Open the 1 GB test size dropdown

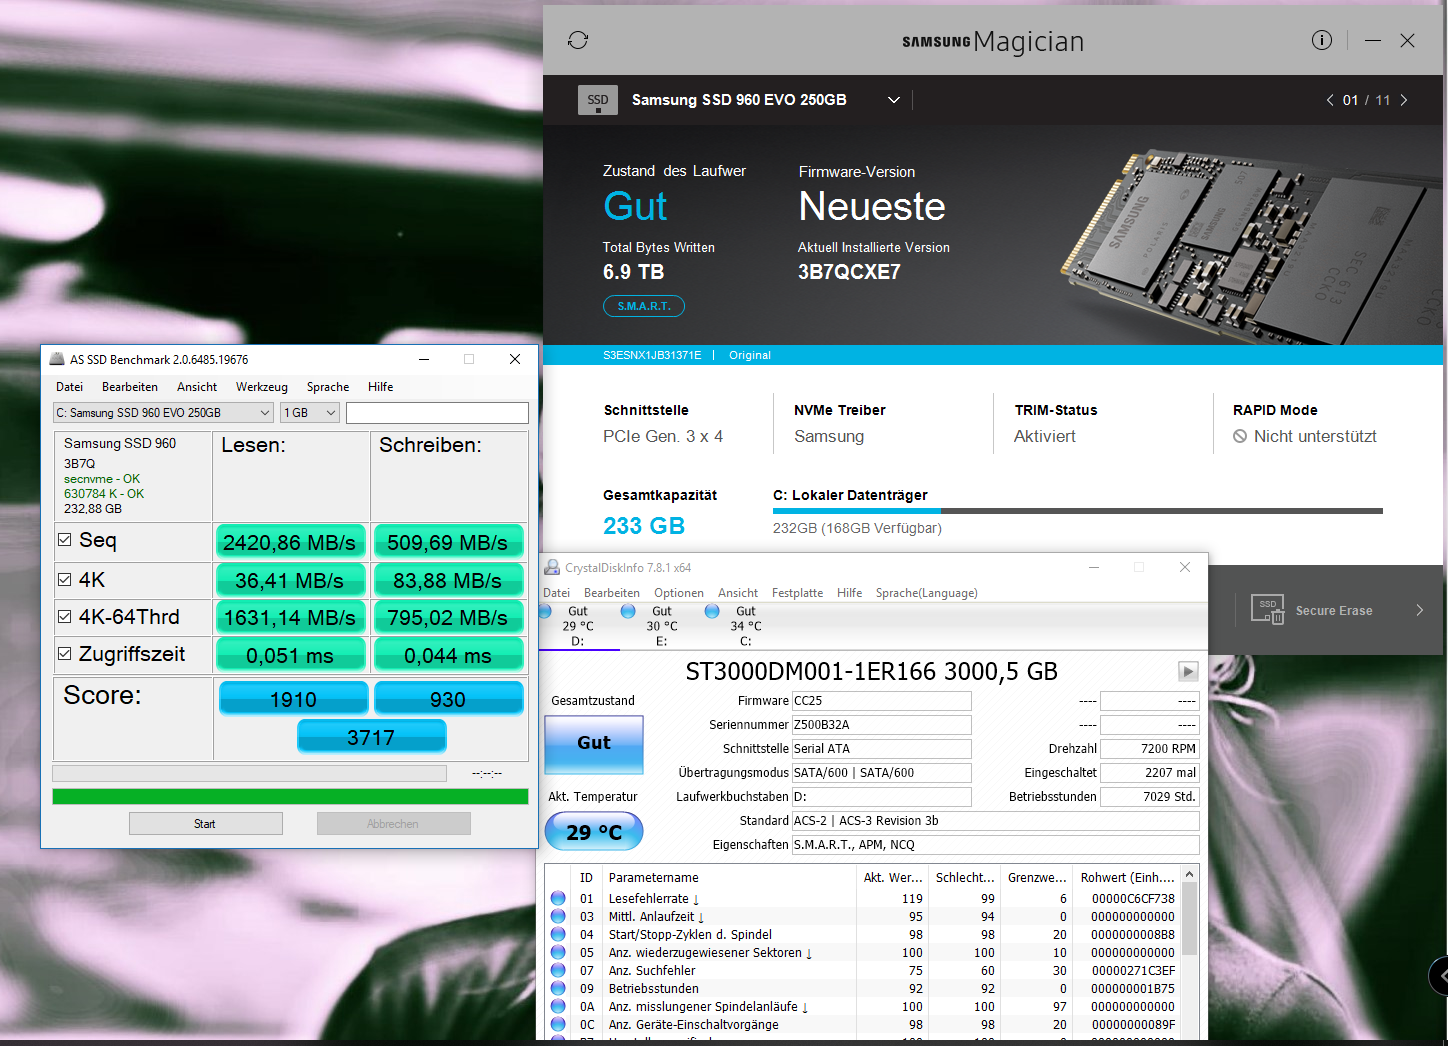point(310,412)
